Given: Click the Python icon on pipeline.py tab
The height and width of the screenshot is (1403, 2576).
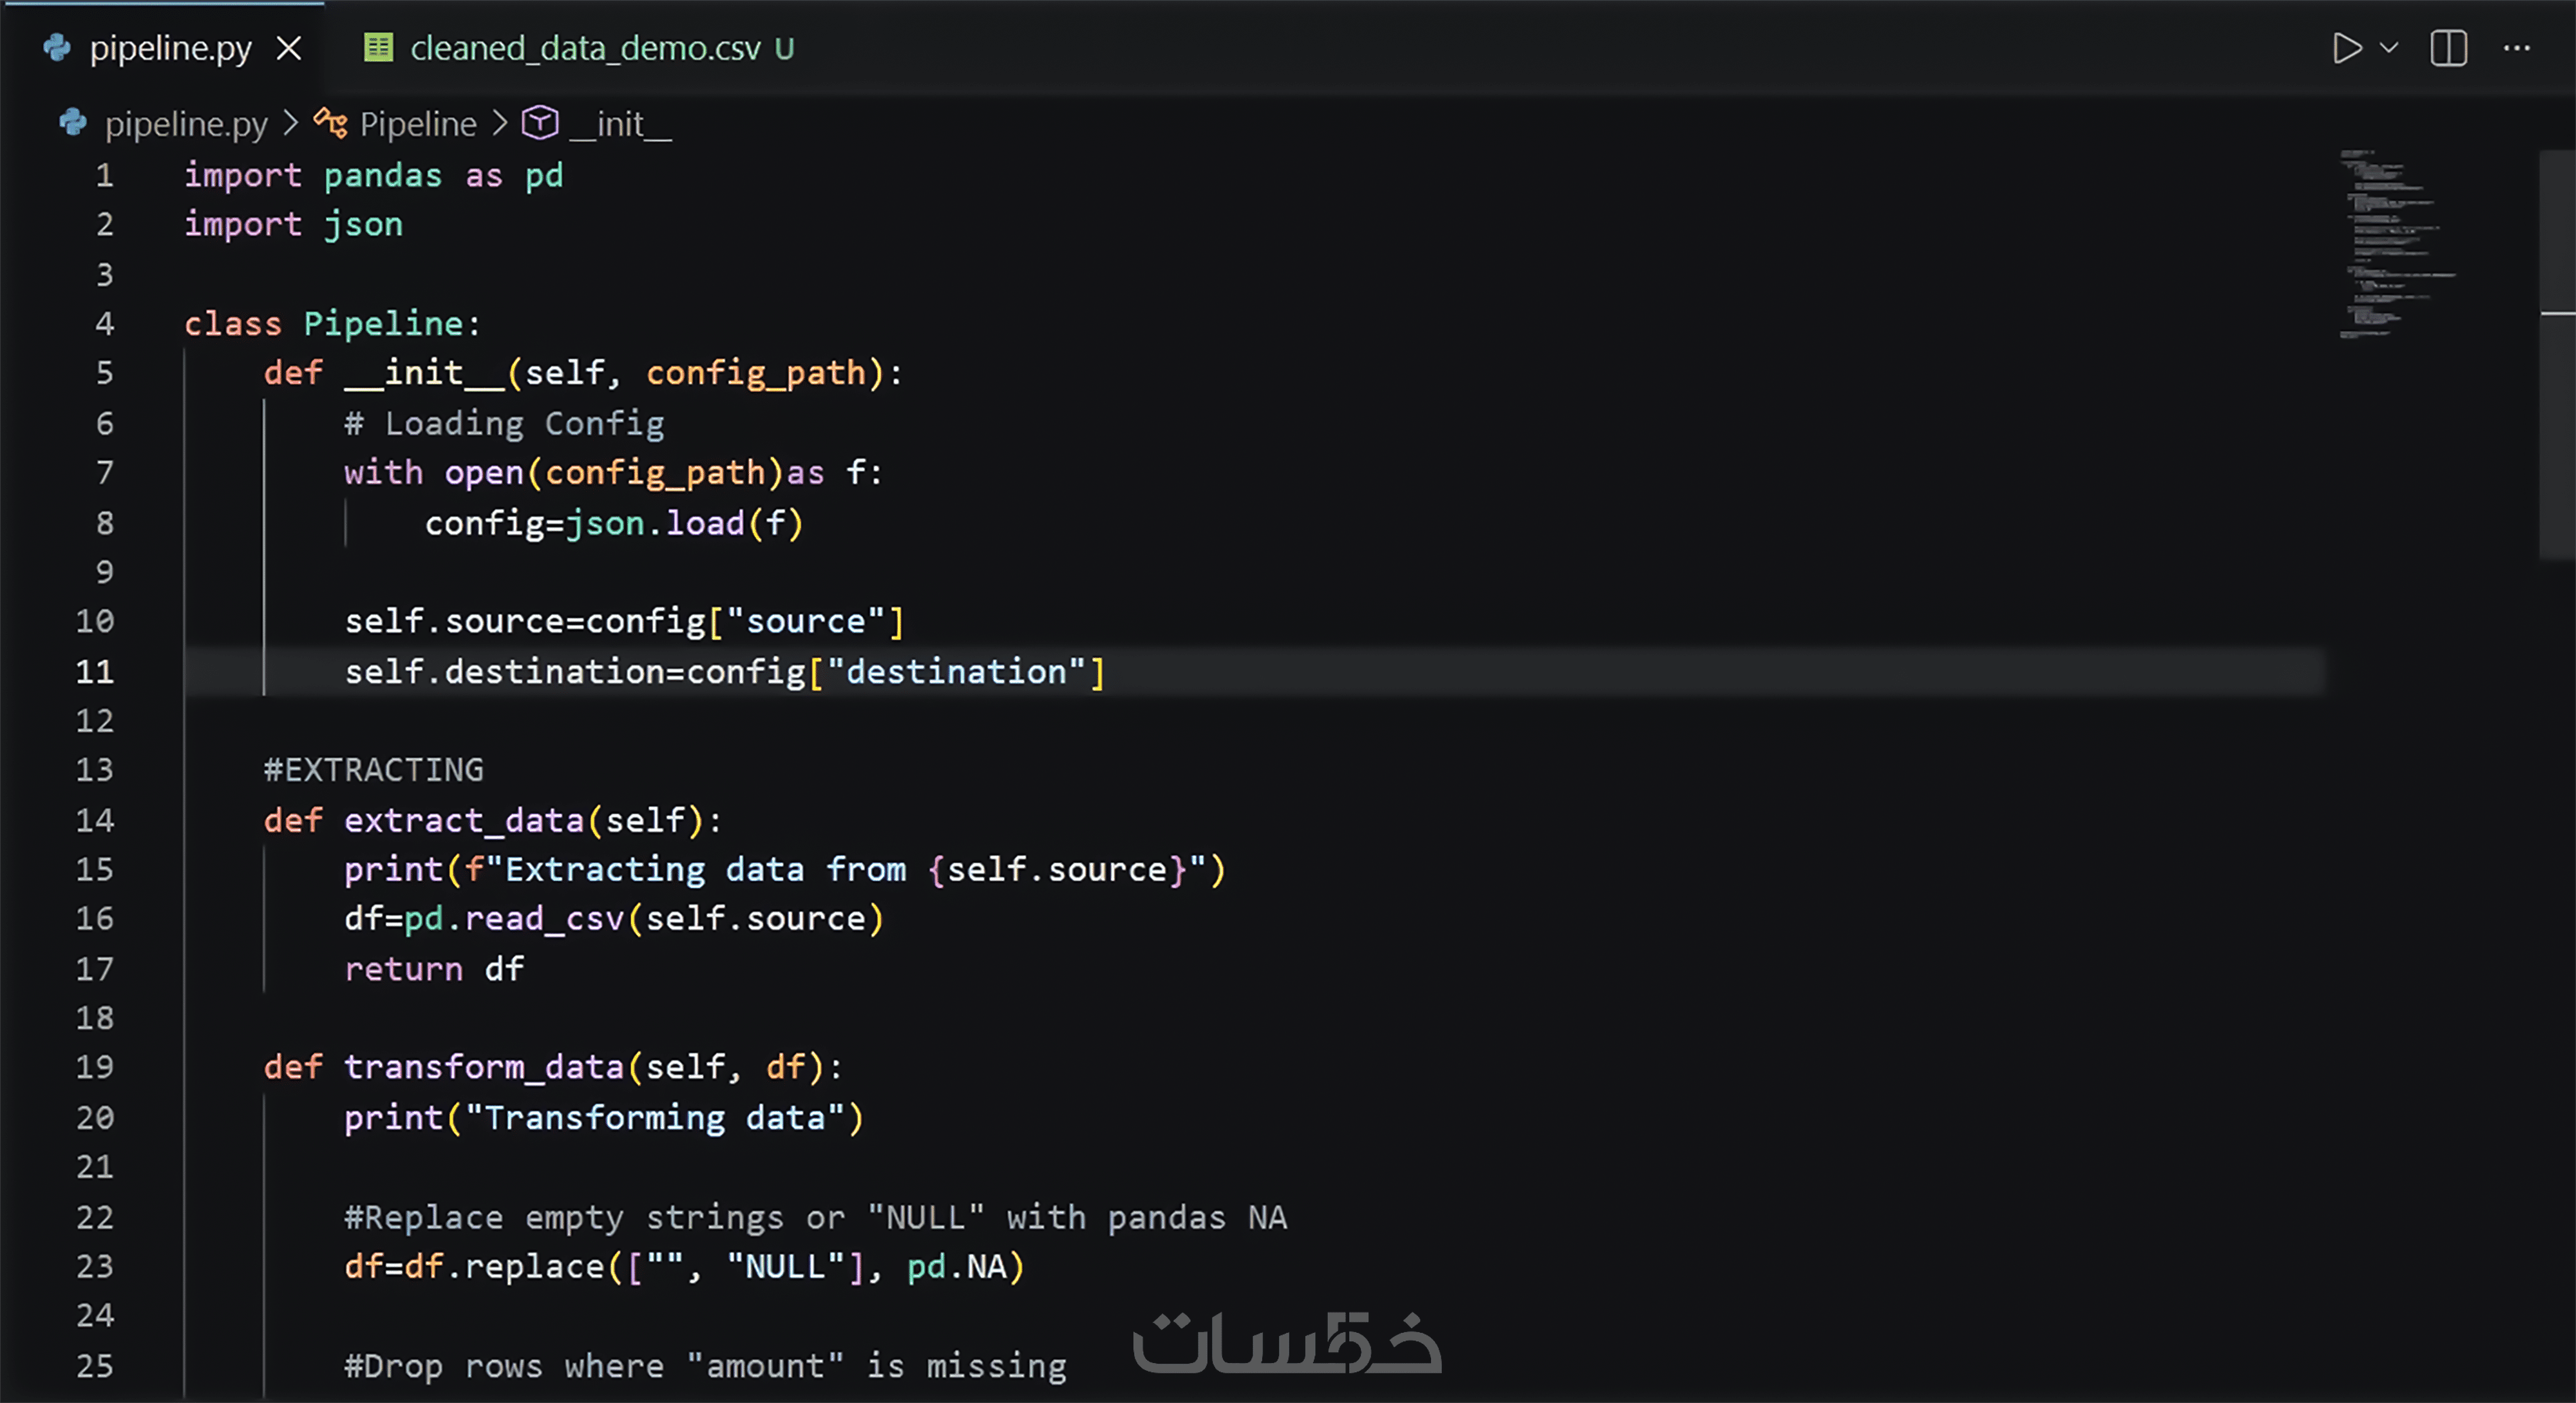Looking at the screenshot, I should (x=57, y=48).
